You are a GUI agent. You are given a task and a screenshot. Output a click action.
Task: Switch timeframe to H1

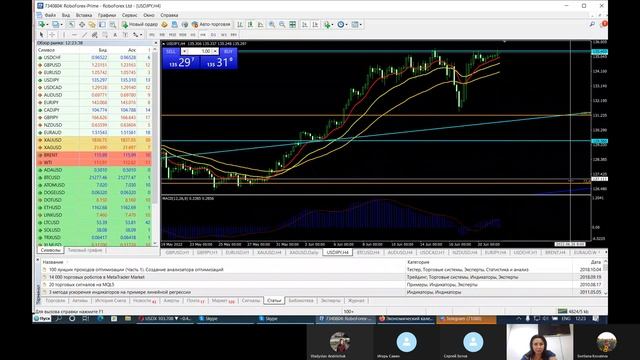coord(193,35)
